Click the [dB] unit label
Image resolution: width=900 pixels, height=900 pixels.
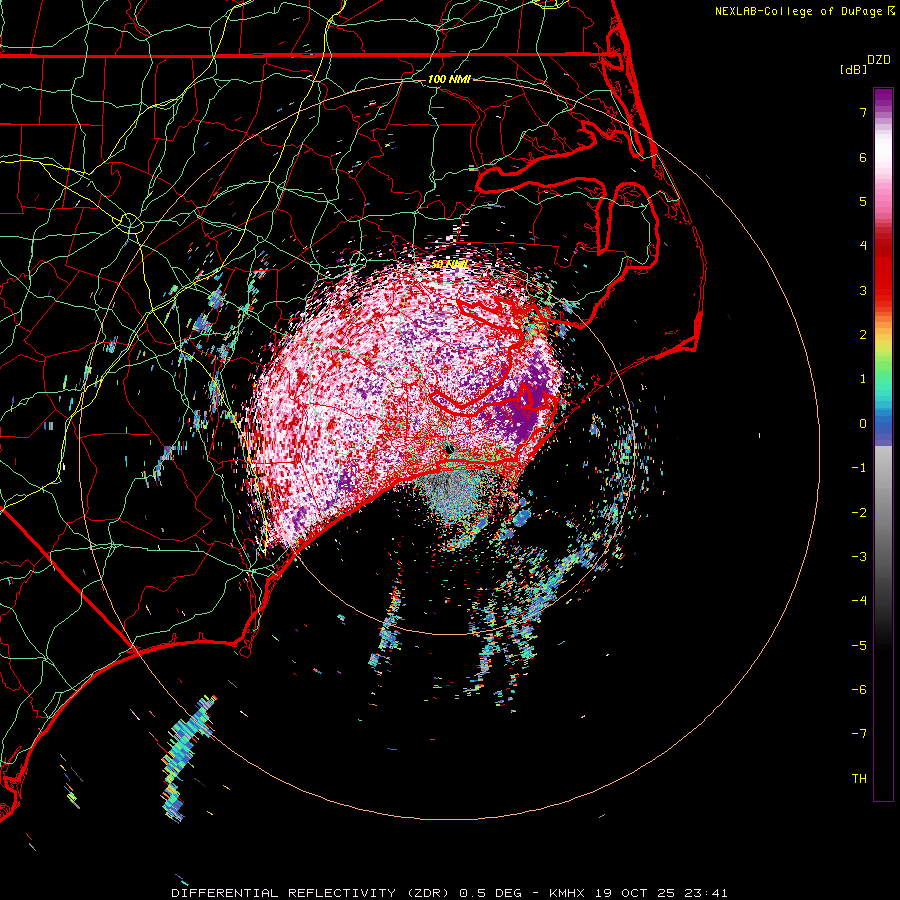853,69
